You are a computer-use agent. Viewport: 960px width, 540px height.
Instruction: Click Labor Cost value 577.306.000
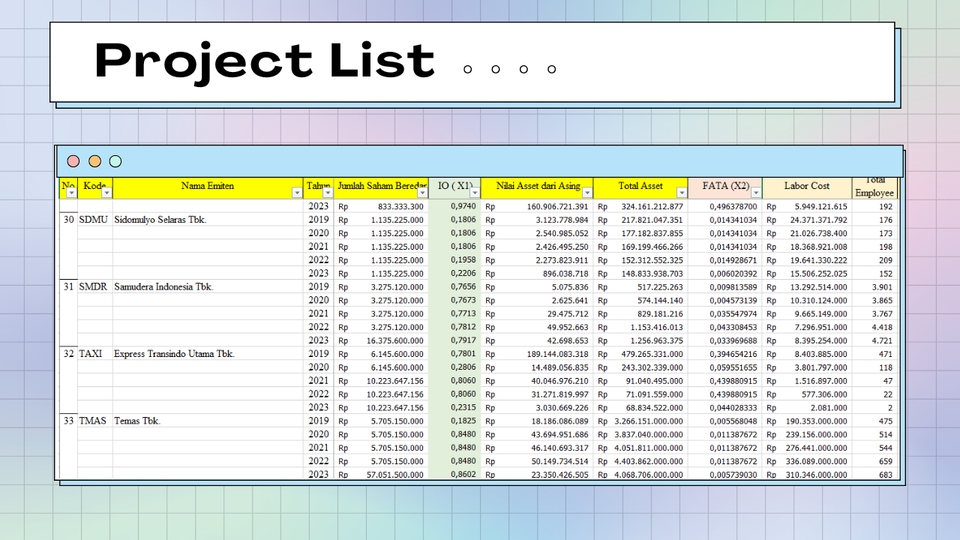pyautogui.click(x=825, y=394)
